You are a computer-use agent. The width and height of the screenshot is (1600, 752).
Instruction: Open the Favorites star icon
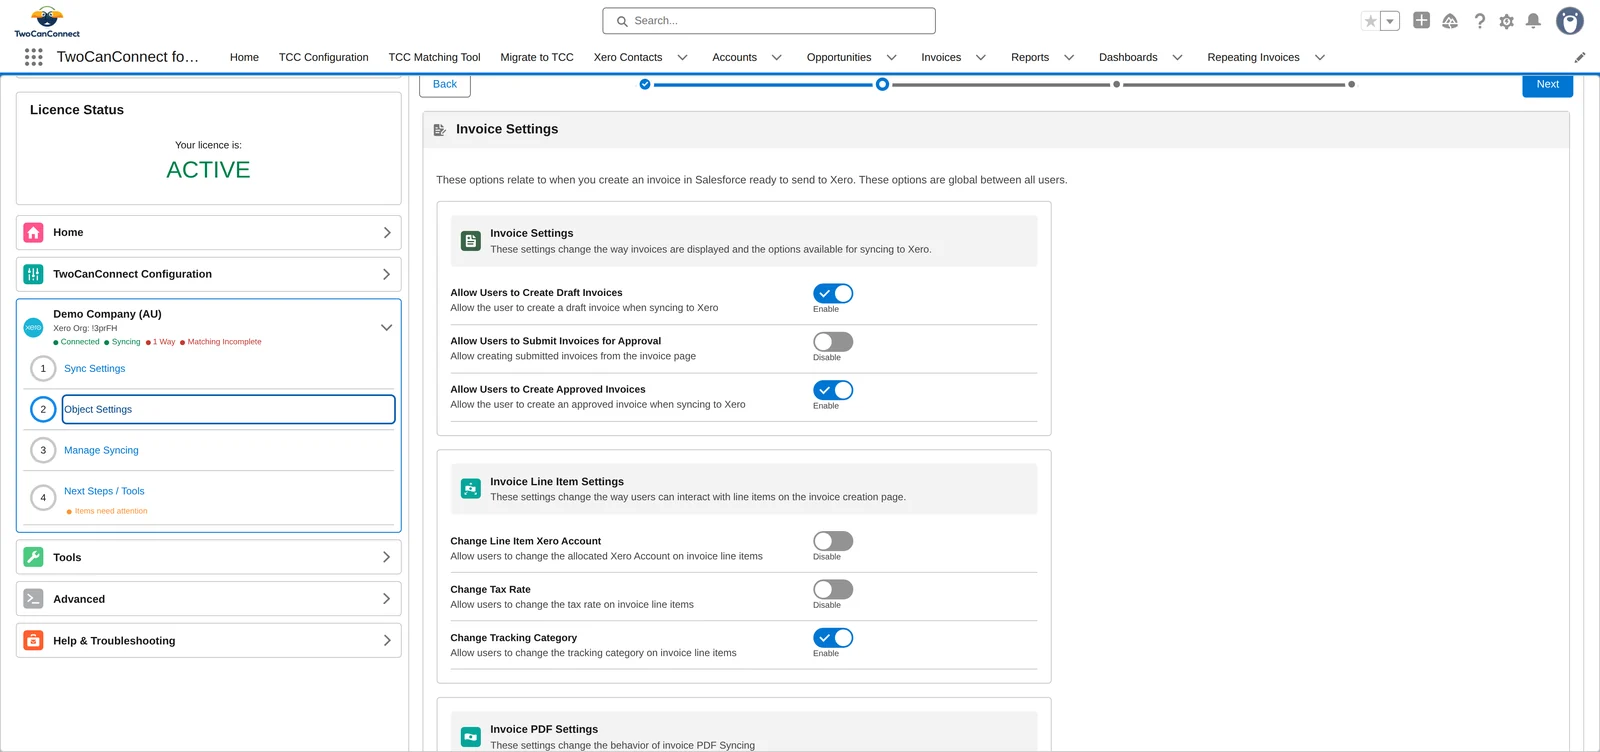coord(1371,21)
